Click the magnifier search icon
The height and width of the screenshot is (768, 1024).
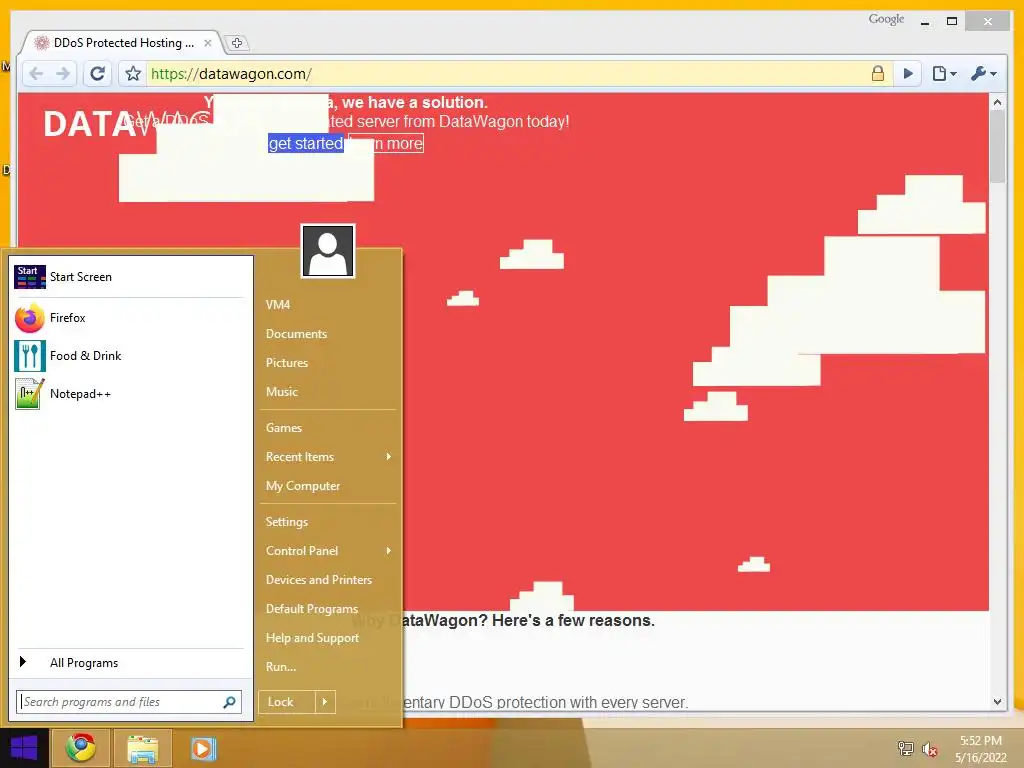coord(229,702)
